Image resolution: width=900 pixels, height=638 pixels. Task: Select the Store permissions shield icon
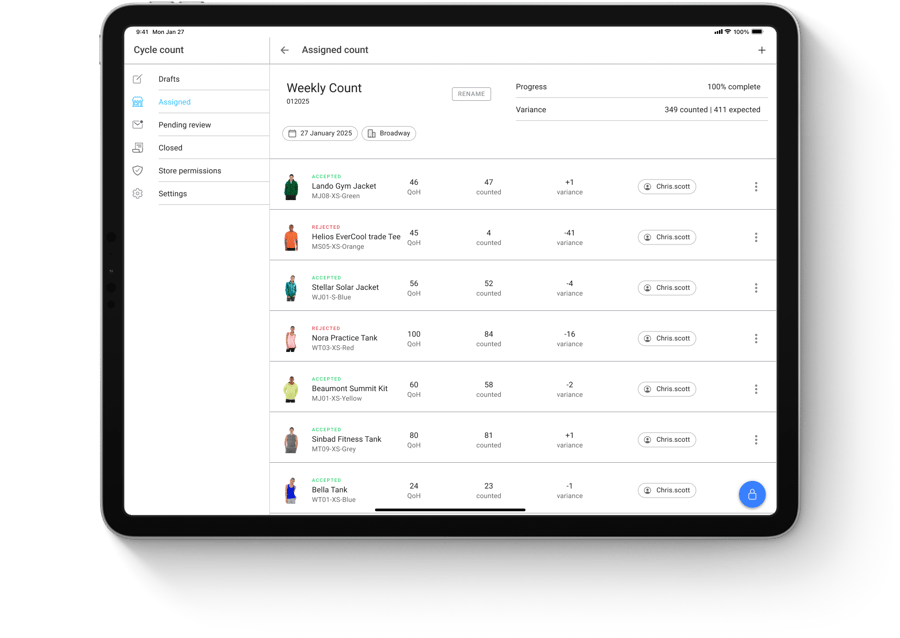(137, 170)
